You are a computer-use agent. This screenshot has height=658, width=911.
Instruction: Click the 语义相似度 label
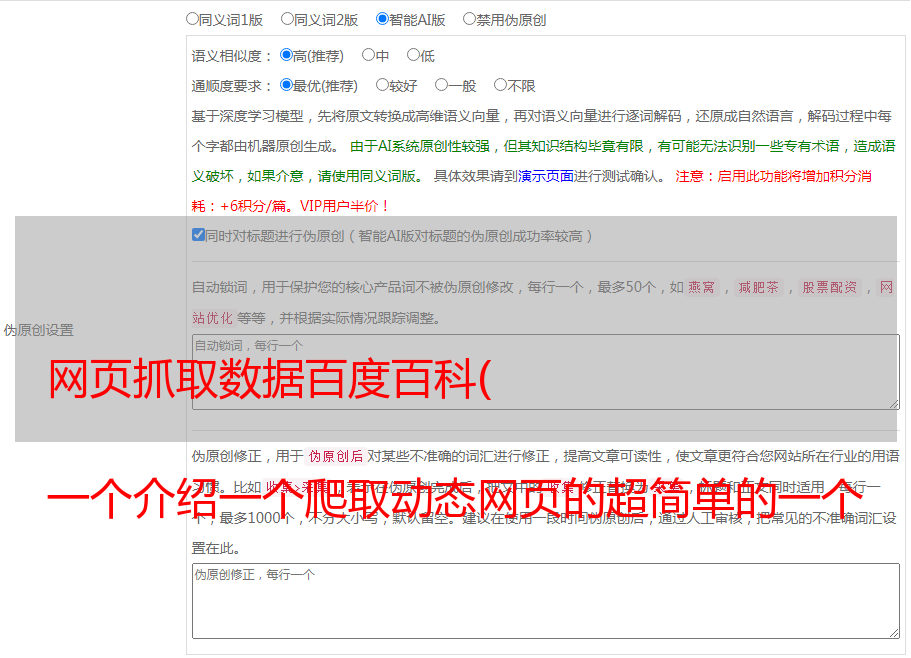coord(232,56)
